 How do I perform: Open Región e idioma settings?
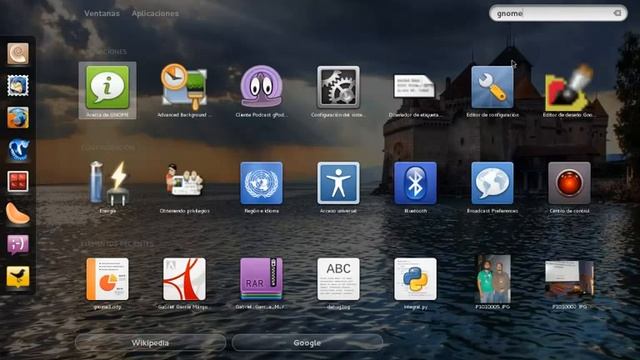[x=261, y=187]
